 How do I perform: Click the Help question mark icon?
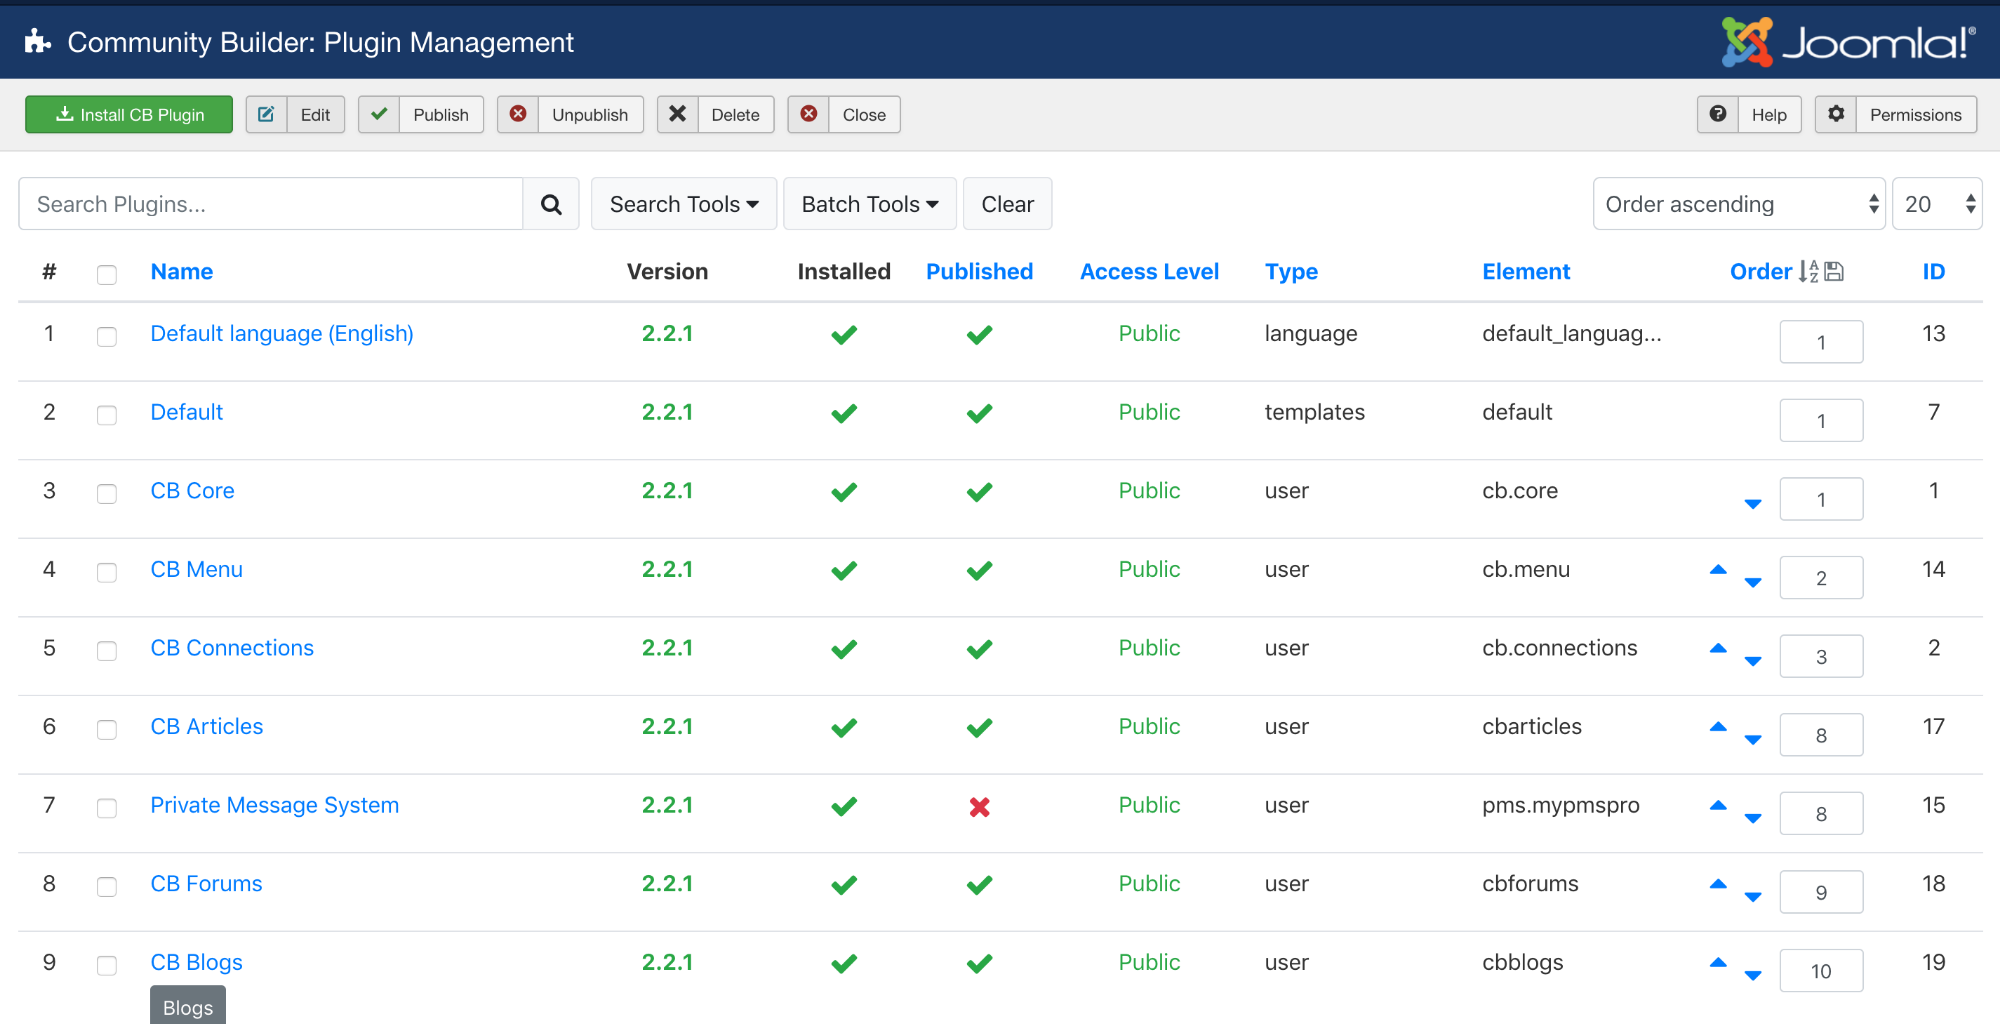point(1717,115)
